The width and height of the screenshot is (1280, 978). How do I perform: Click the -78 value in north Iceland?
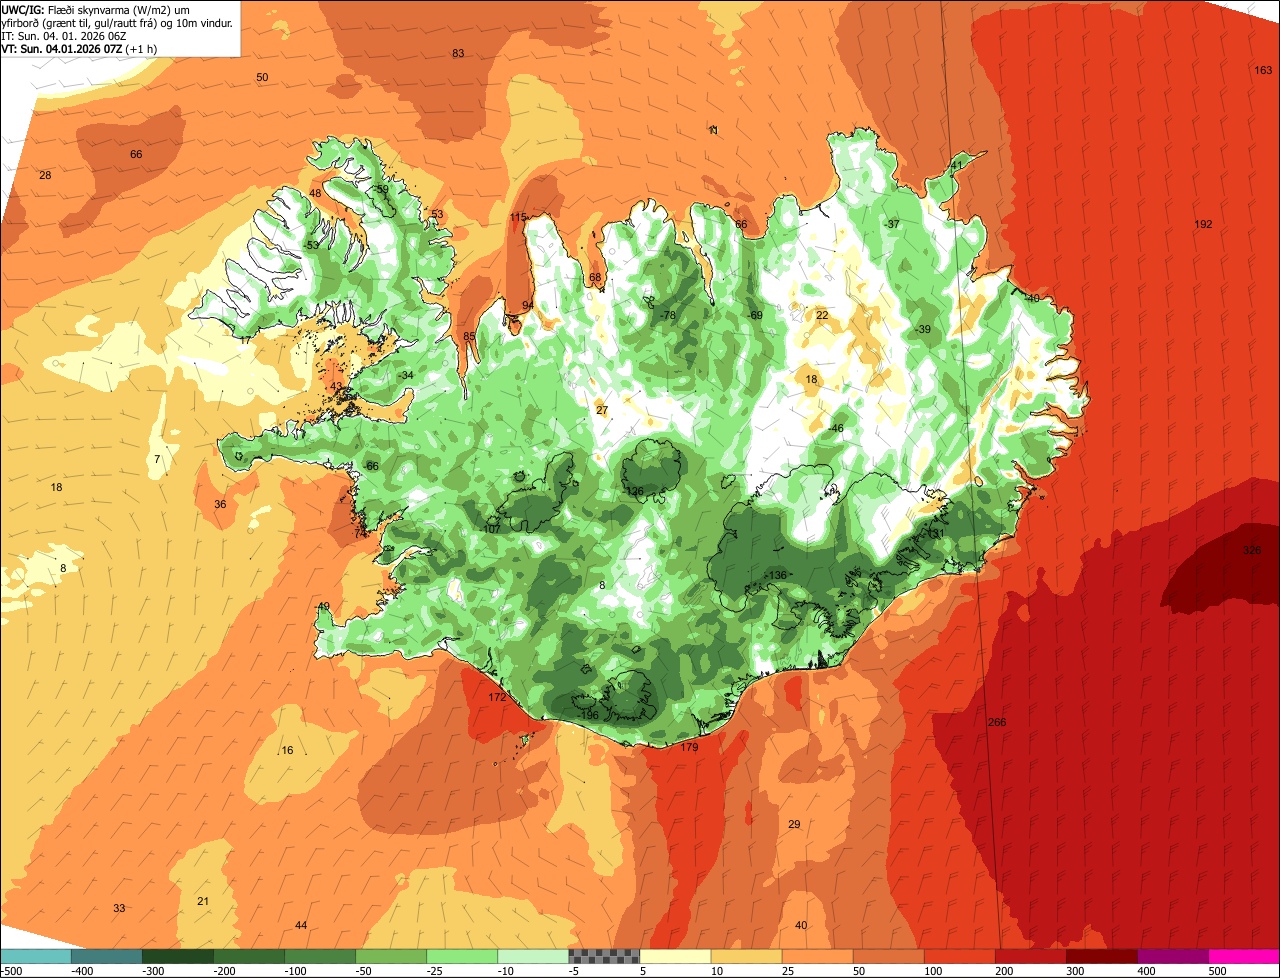tap(667, 315)
